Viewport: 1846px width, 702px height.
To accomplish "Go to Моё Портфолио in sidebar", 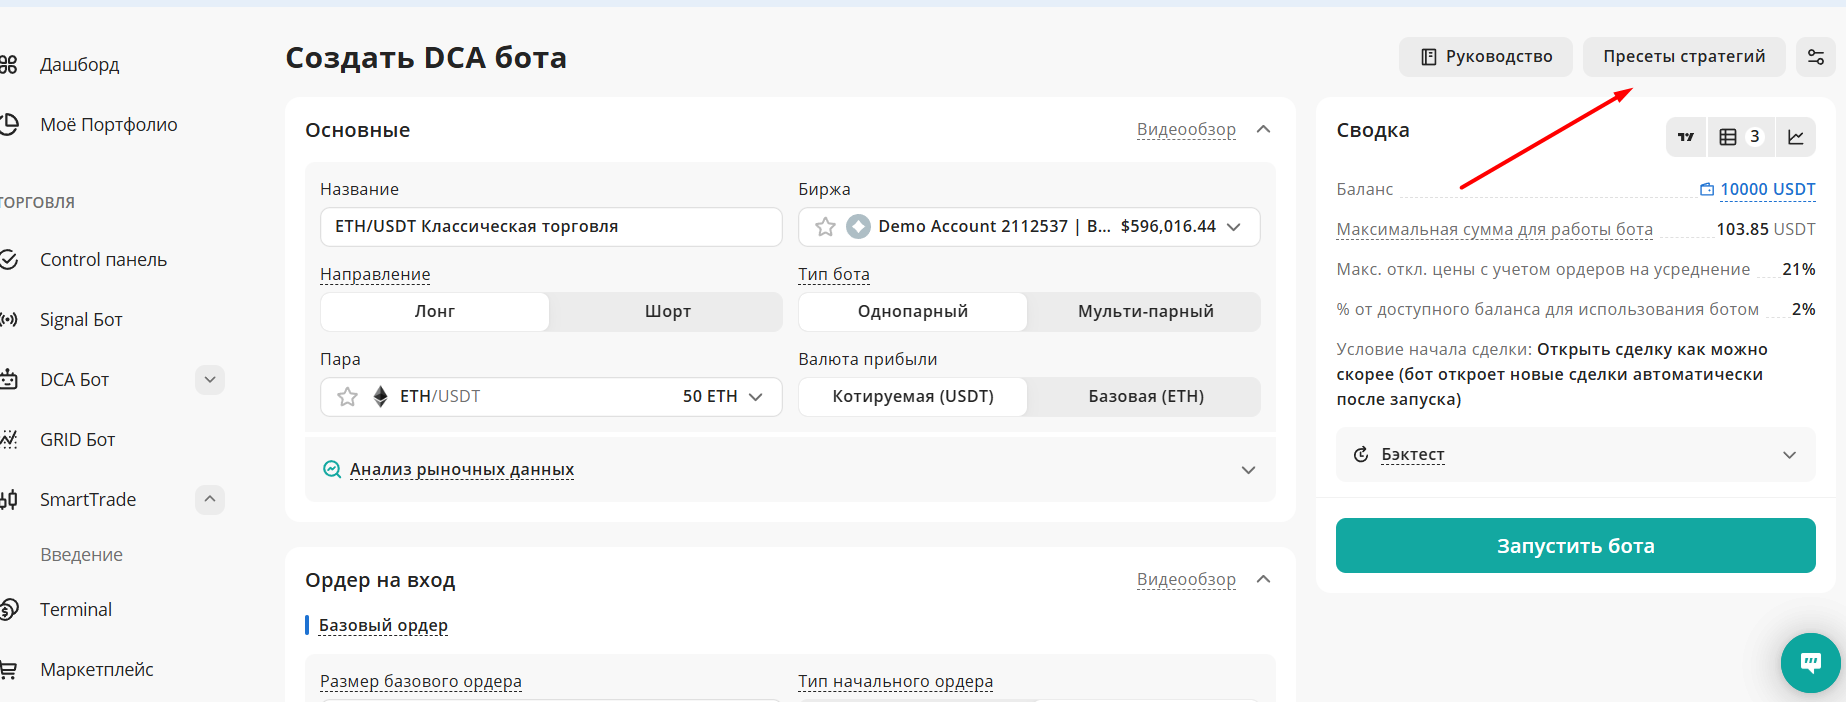I will (108, 125).
